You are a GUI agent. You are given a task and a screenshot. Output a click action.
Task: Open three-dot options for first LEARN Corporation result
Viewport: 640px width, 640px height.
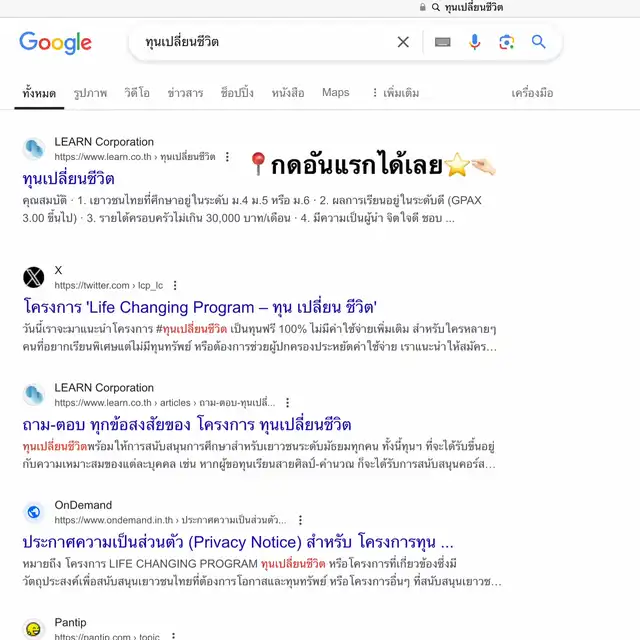pos(227,157)
